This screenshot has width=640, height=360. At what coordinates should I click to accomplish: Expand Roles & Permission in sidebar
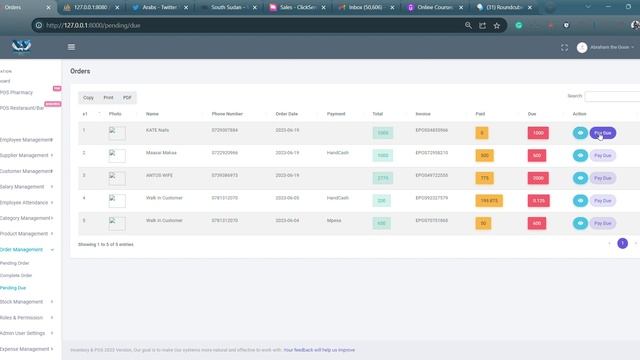27,318
